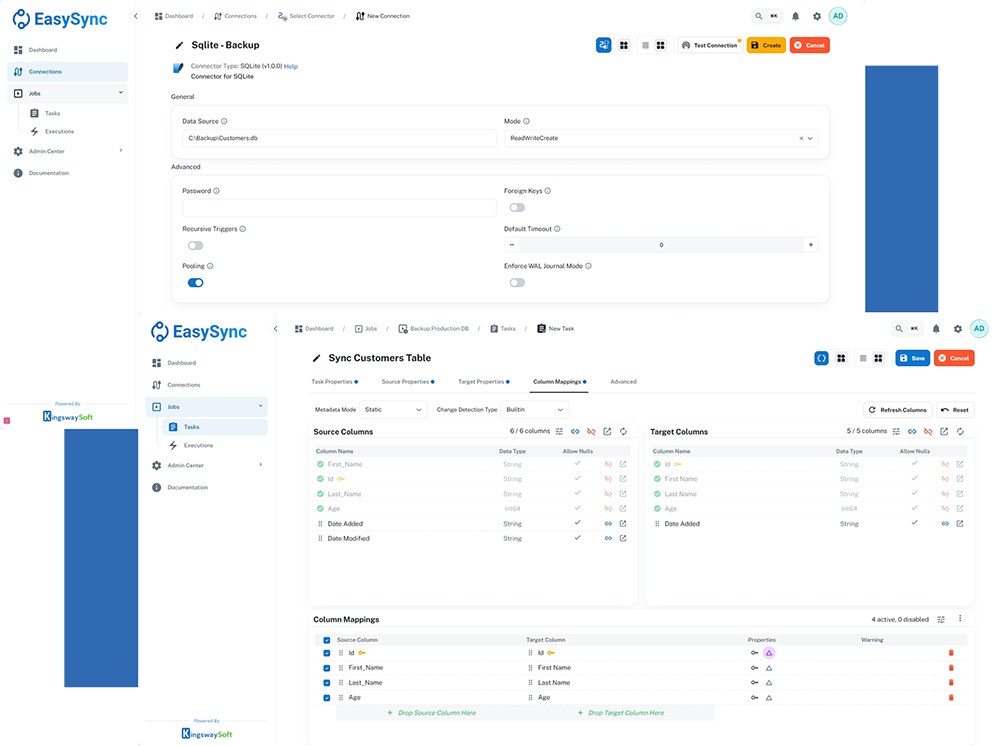Screen dimensions: 1000x746
Task: Collapse the Jobs menu in the bottom window sidebar
Action: 260,406
